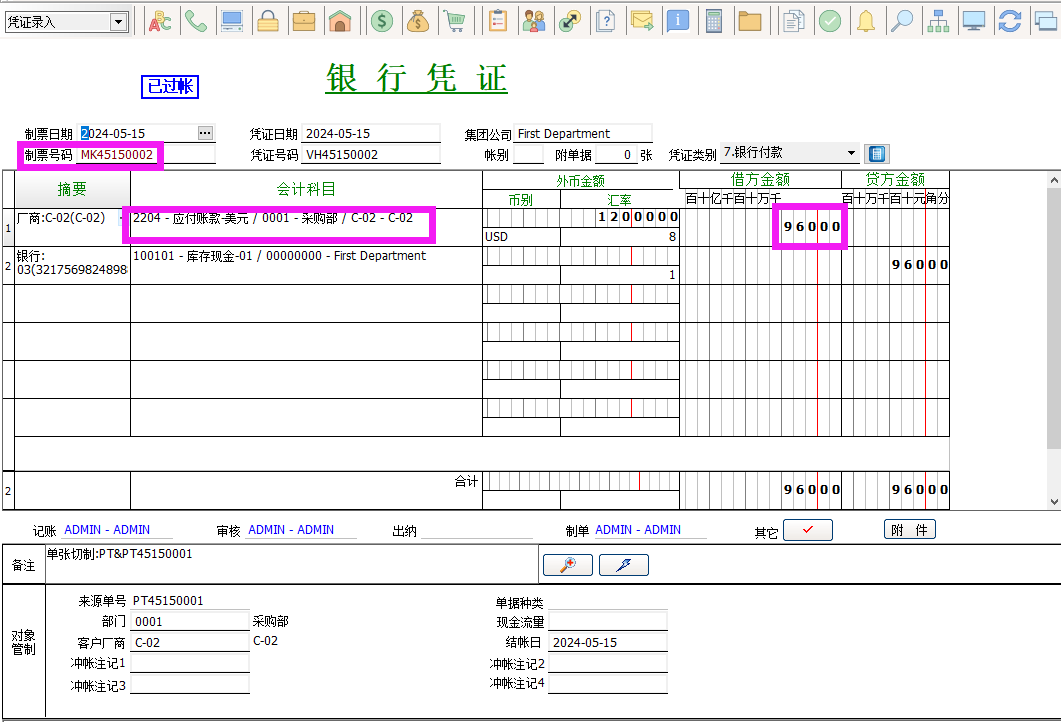Open the calculator toolbar icon
This screenshot has width=1061, height=722.
[714, 22]
